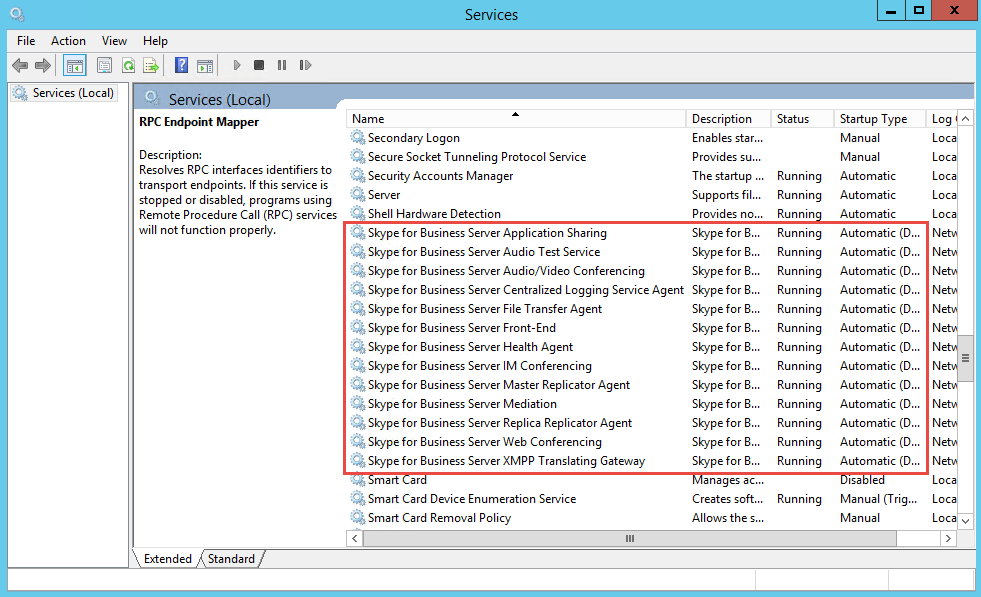981x597 pixels.
Task: Click gear icon of Skype Application Sharing service
Action: pyautogui.click(x=358, y=233)
